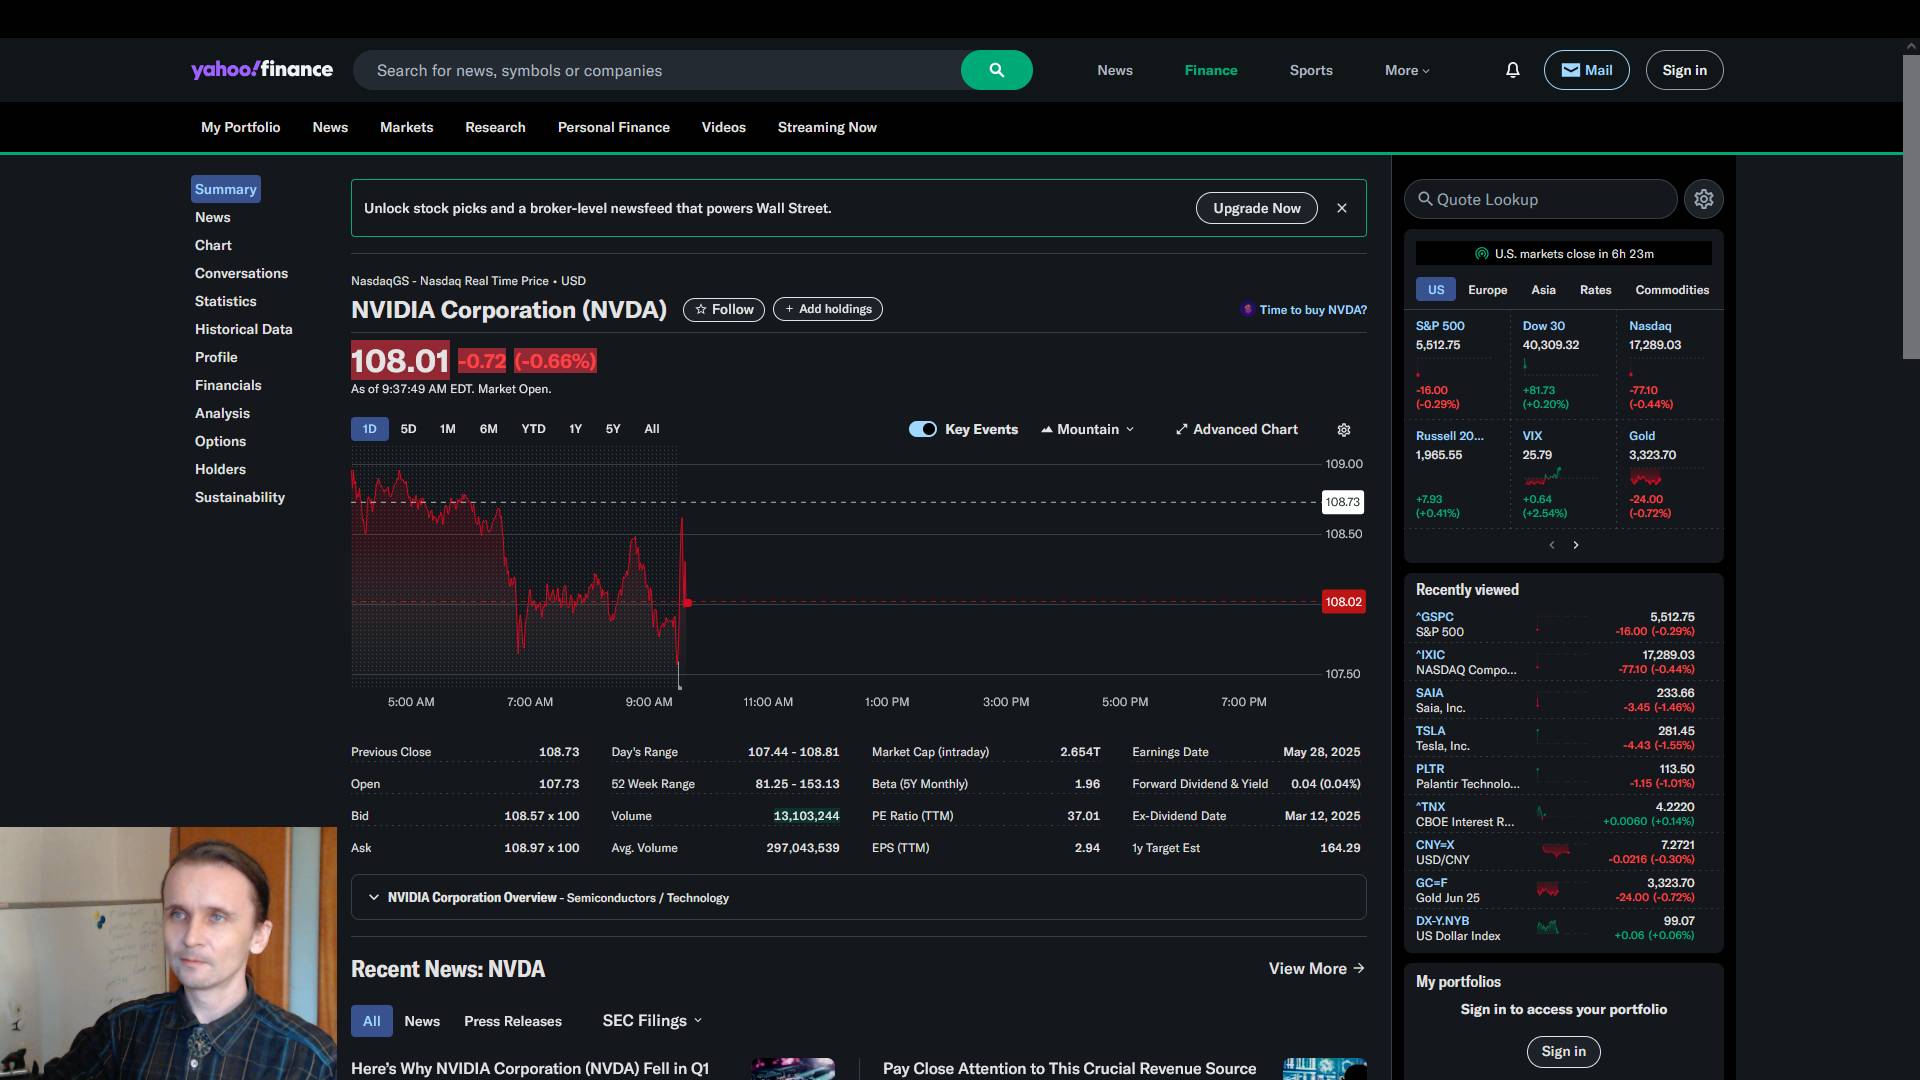
Task: Click the market data settings gear
Action: click(1703, 199)
